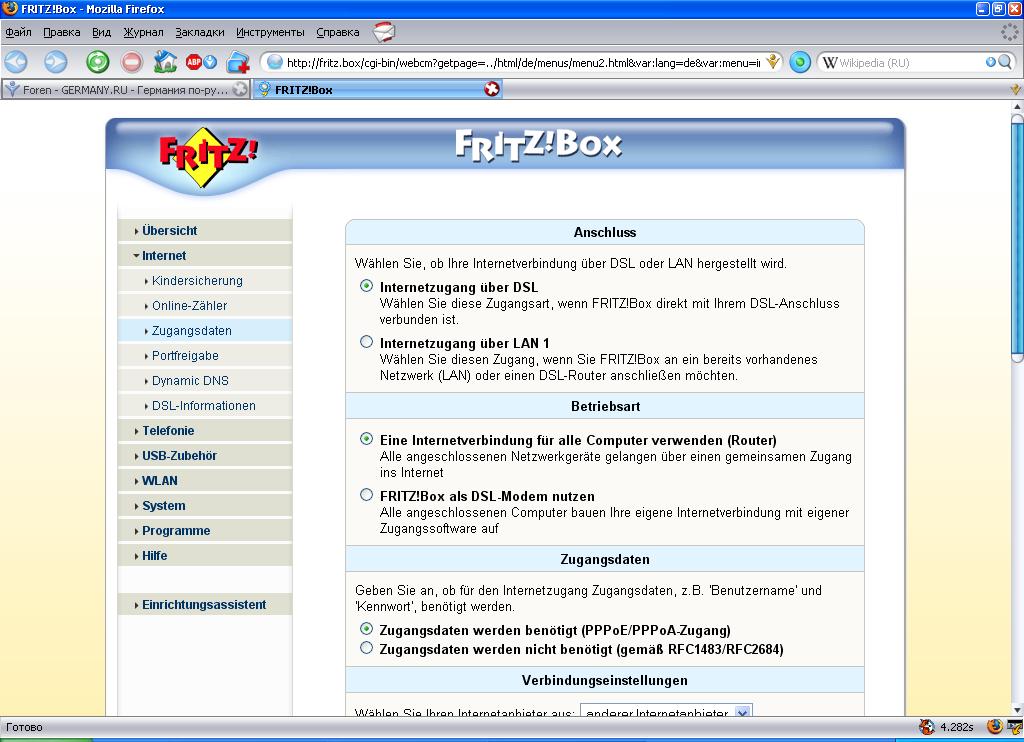Open the Portfreigabe sidebar link
This screenshot has height=742, width=1024.
tap(185, 356)
